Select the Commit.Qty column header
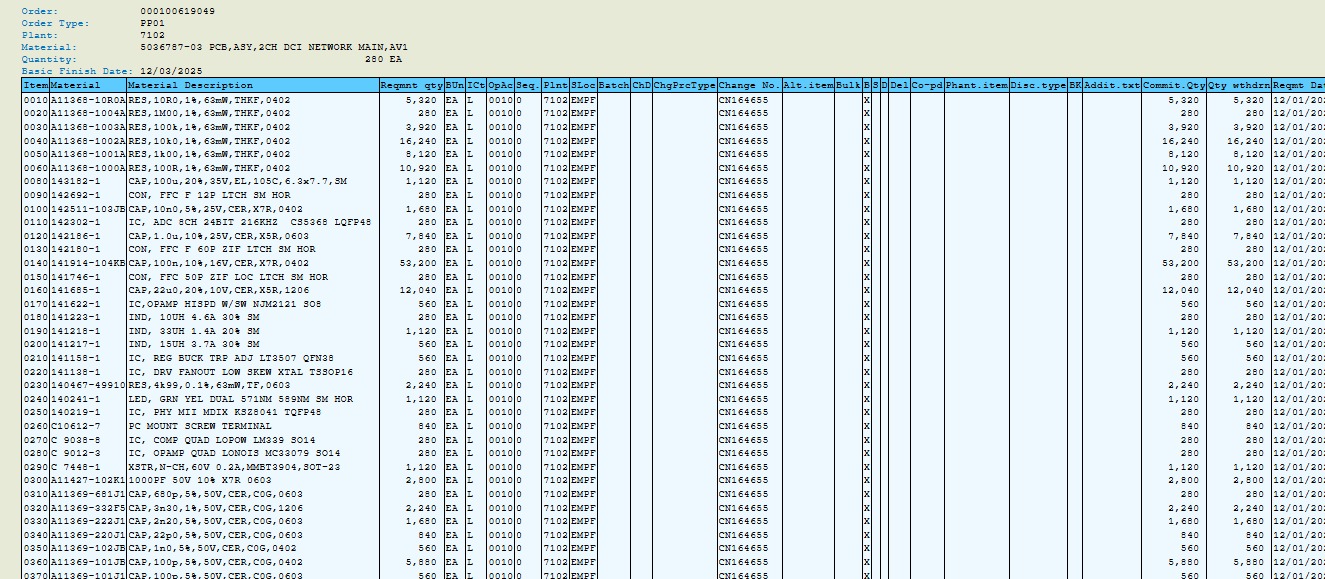Viewport: 1325px width, 579px height. (x=1174, y=86)
